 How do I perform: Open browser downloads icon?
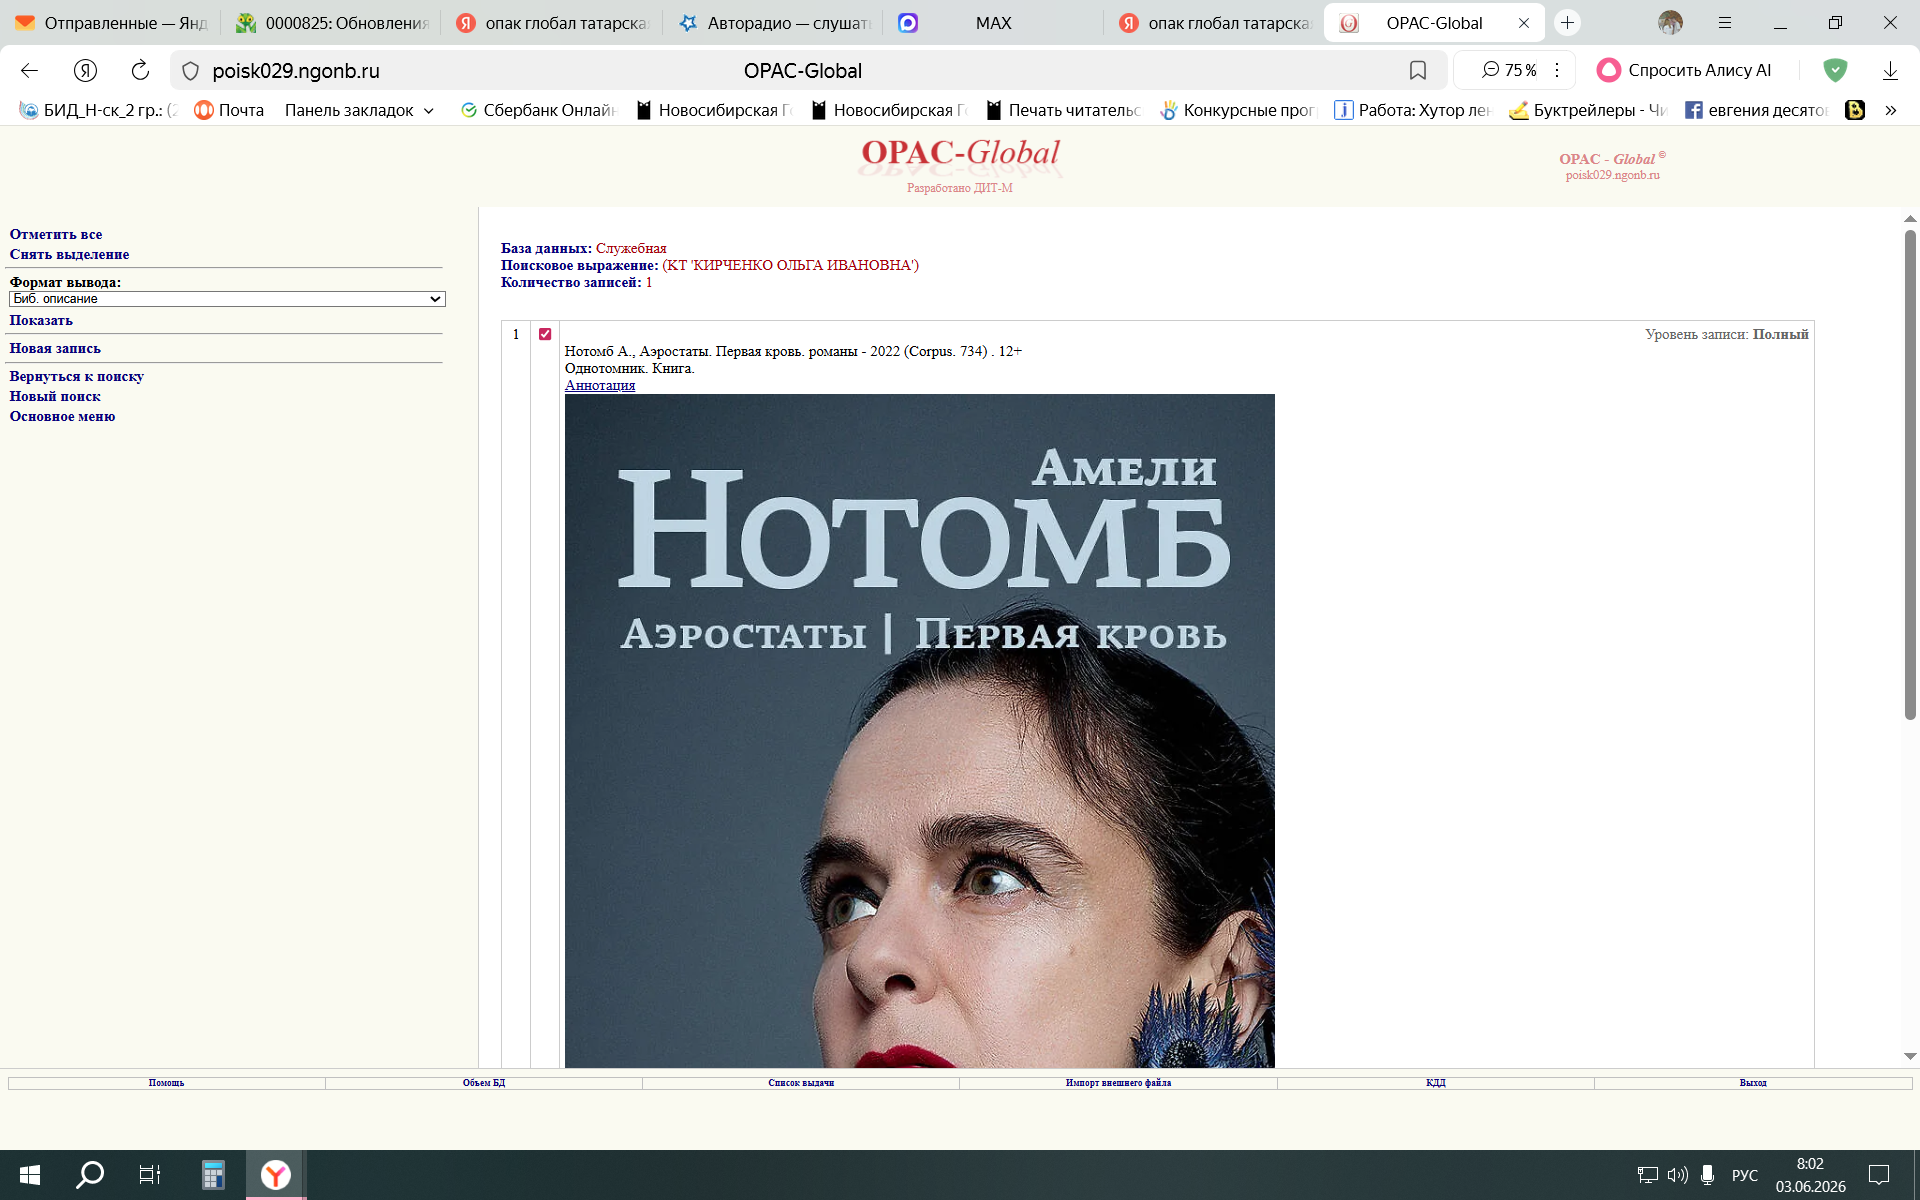coord(1890,70)
